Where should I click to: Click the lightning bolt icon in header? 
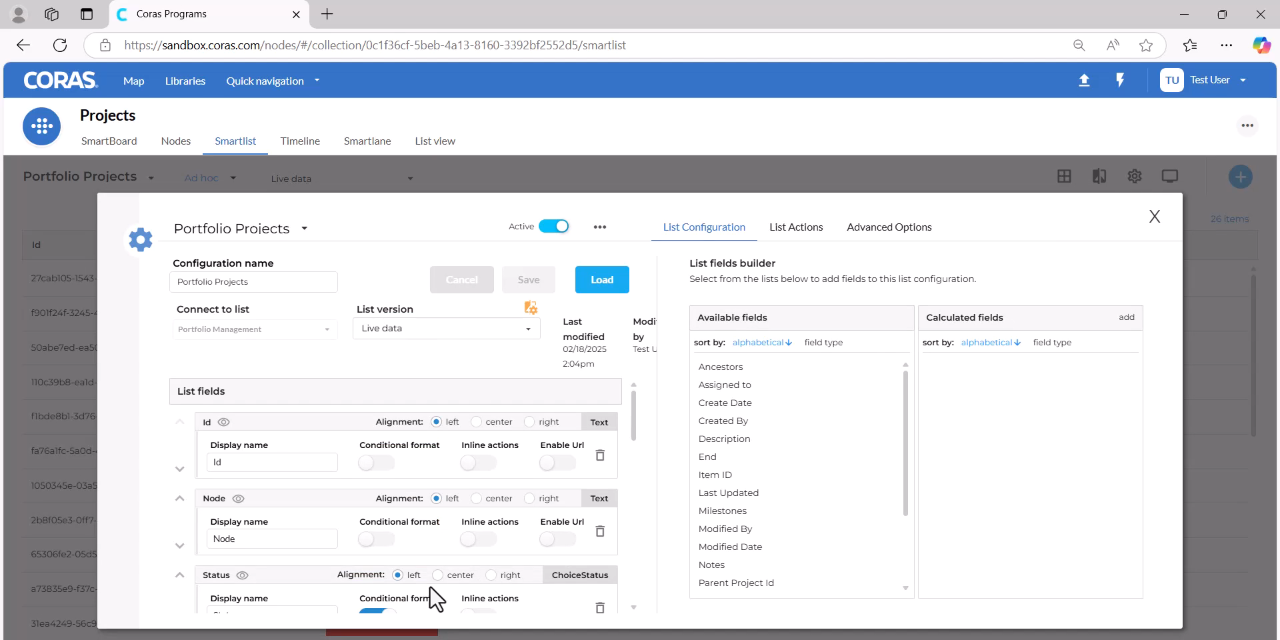[1120, 80]
